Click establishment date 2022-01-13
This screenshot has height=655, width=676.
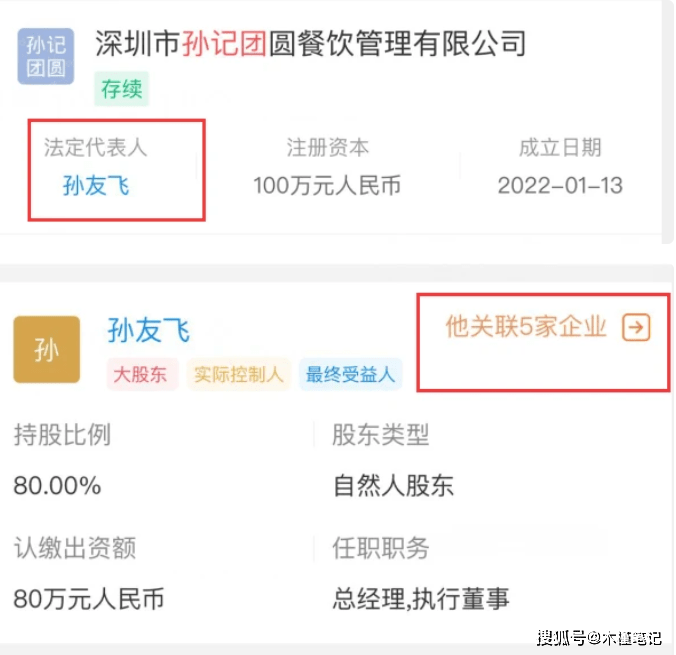tap(559, 185)
